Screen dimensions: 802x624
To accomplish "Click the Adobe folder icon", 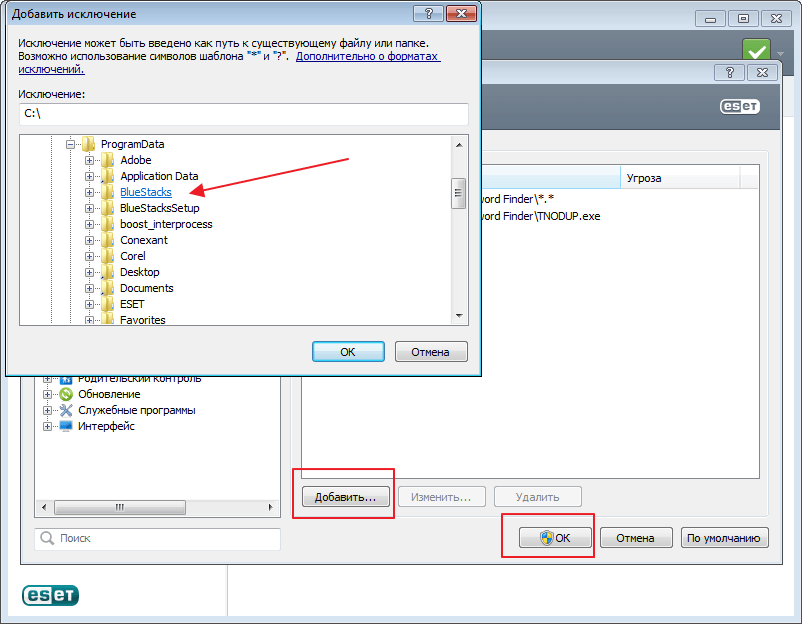I will [x=107, y=160].
